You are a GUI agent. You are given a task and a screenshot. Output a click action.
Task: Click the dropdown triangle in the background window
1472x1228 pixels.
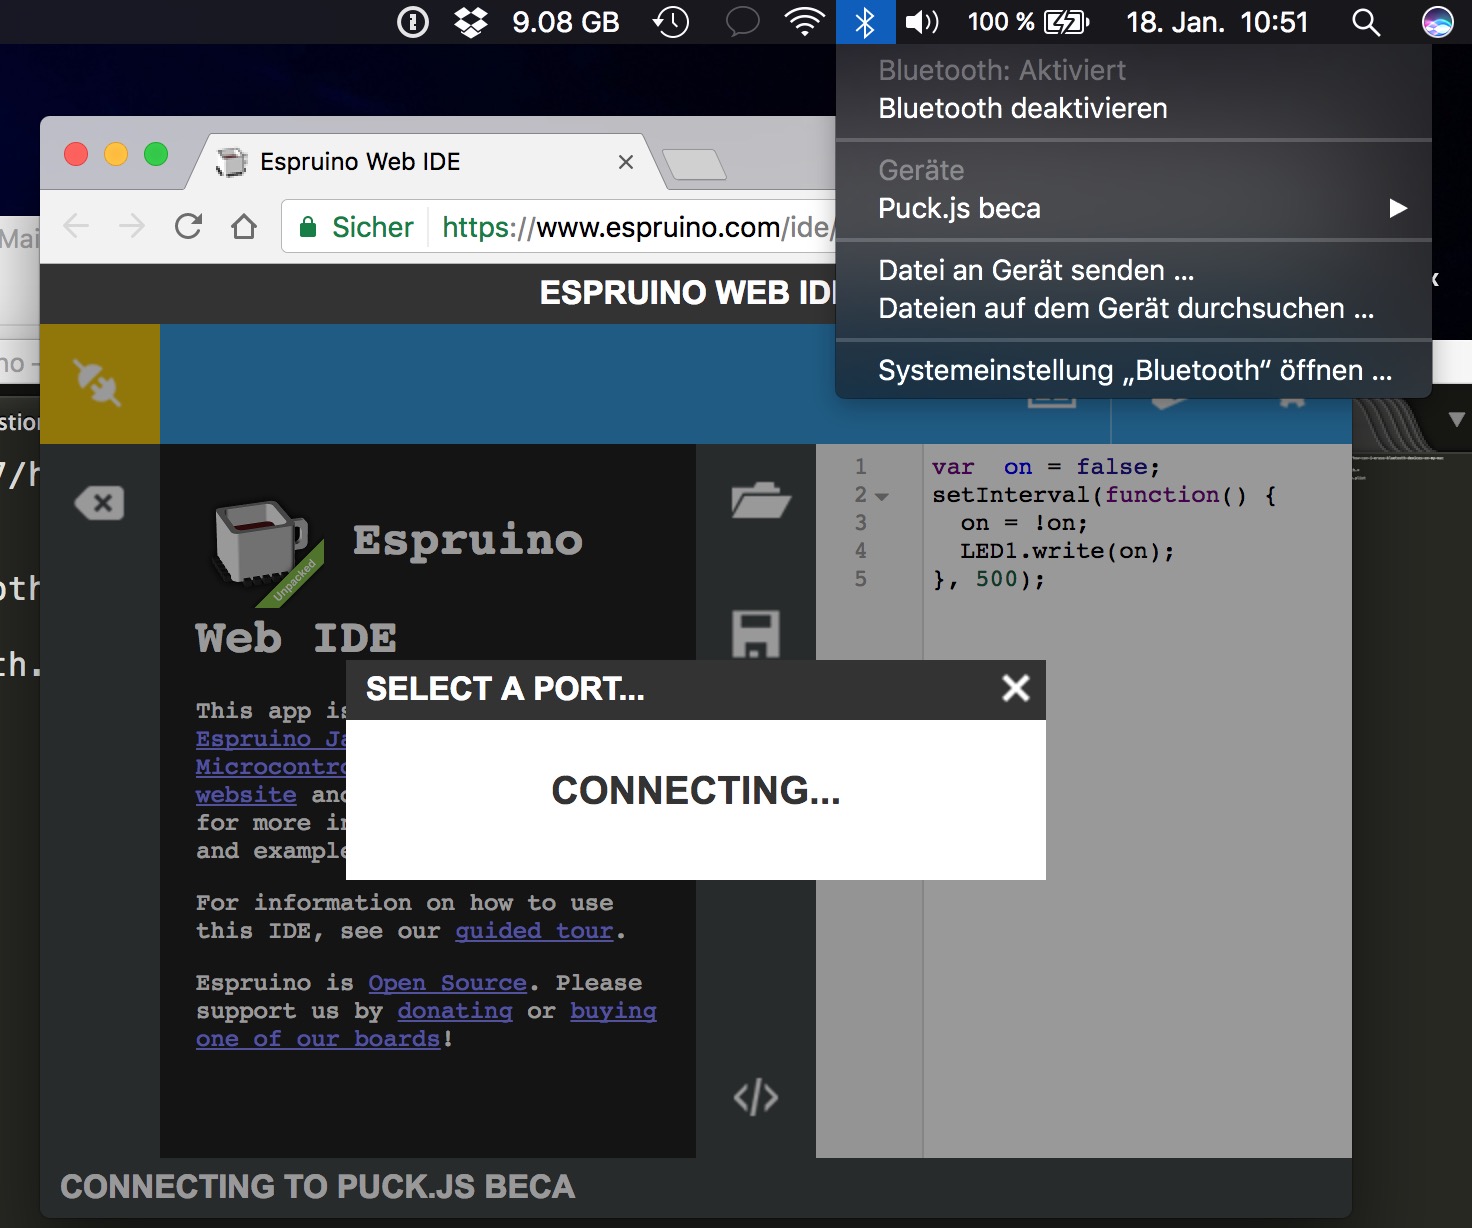[1457, 419]
